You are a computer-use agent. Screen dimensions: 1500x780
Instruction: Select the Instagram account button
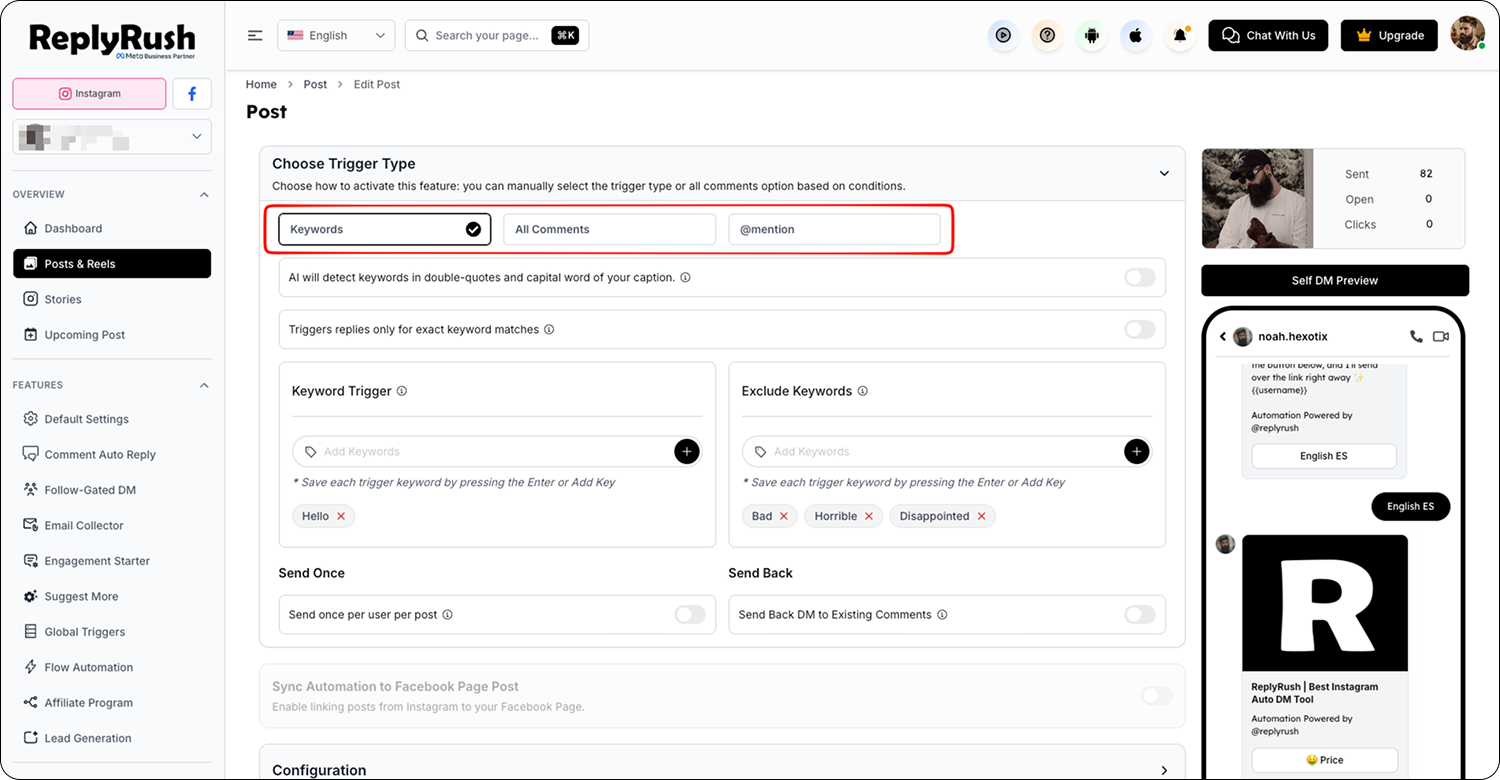(x=89, y=94)
